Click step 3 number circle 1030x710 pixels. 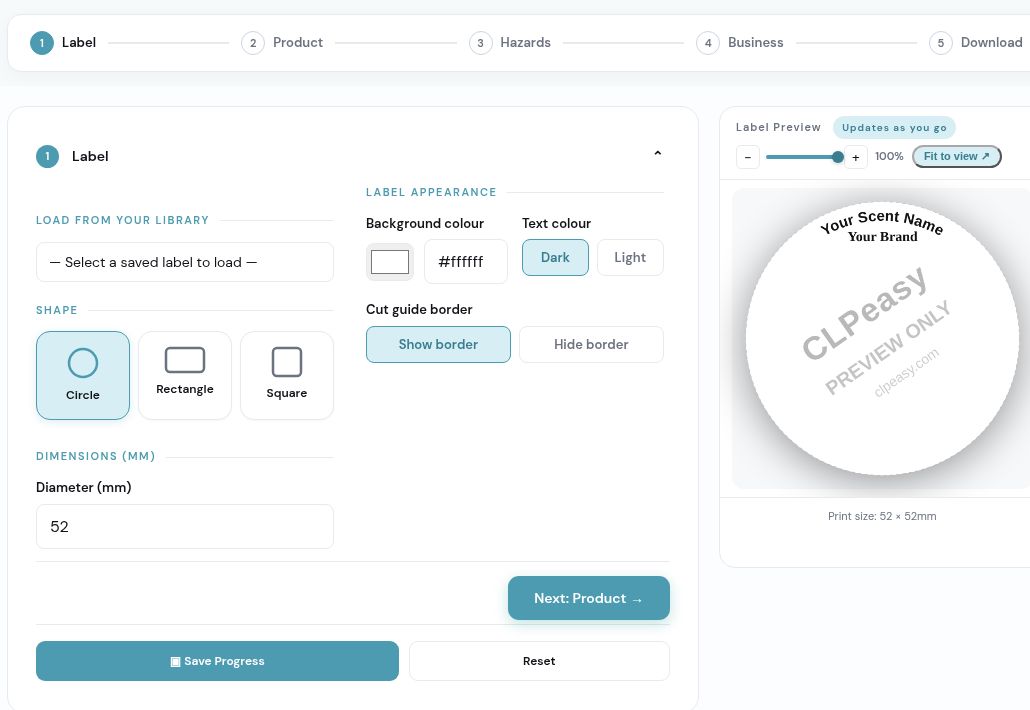tap(481, 43)
